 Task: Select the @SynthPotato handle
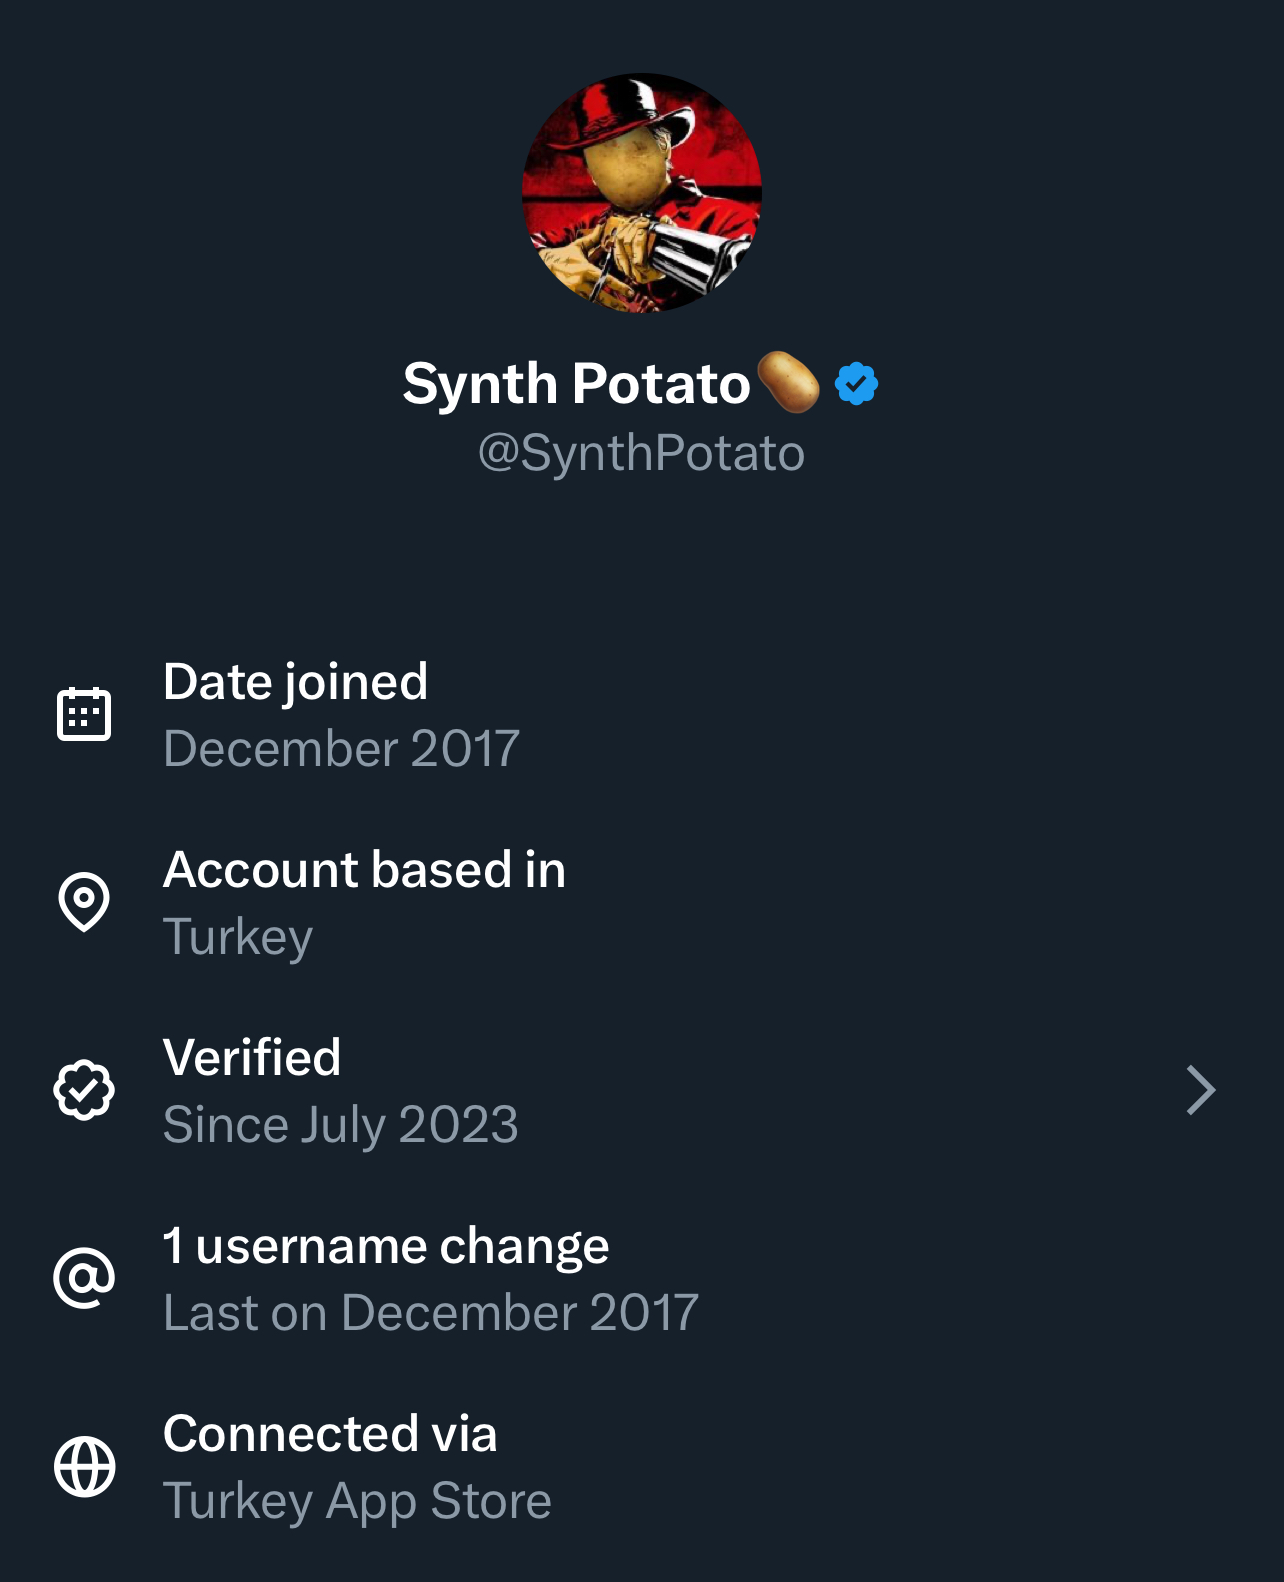pos(641,453)
